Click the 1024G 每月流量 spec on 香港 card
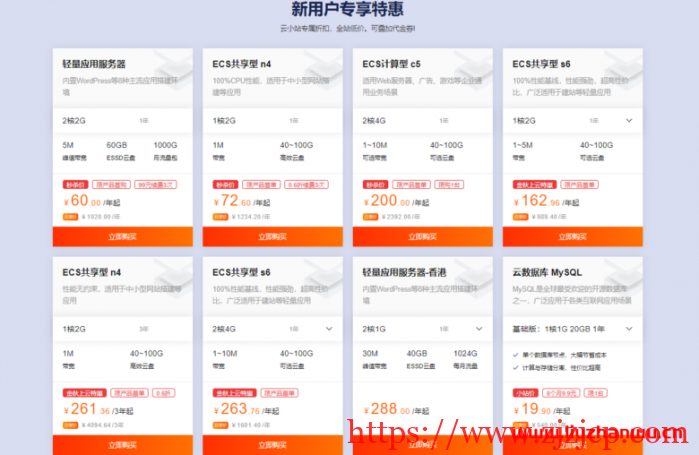Screen dimensions: 699x455 pos(465,359)
